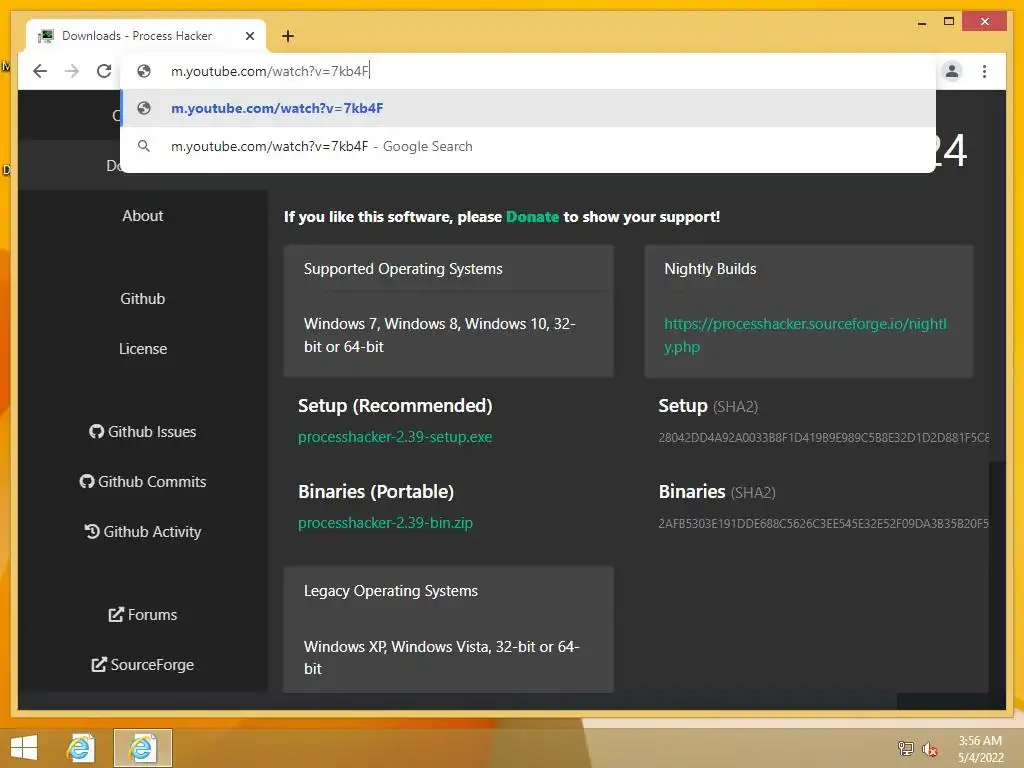Click the Nightly Builds heading
This screenshot has width=1024, height=768.
click(x=710, y=269)
